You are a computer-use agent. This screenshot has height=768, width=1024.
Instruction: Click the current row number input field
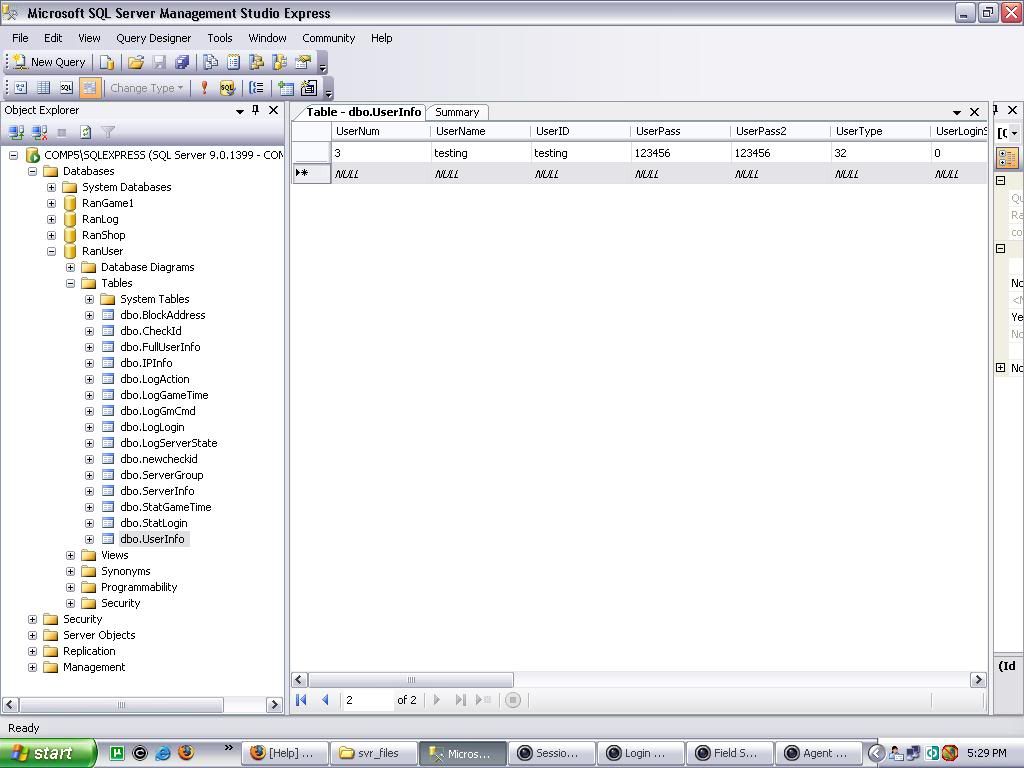point(366,700)
